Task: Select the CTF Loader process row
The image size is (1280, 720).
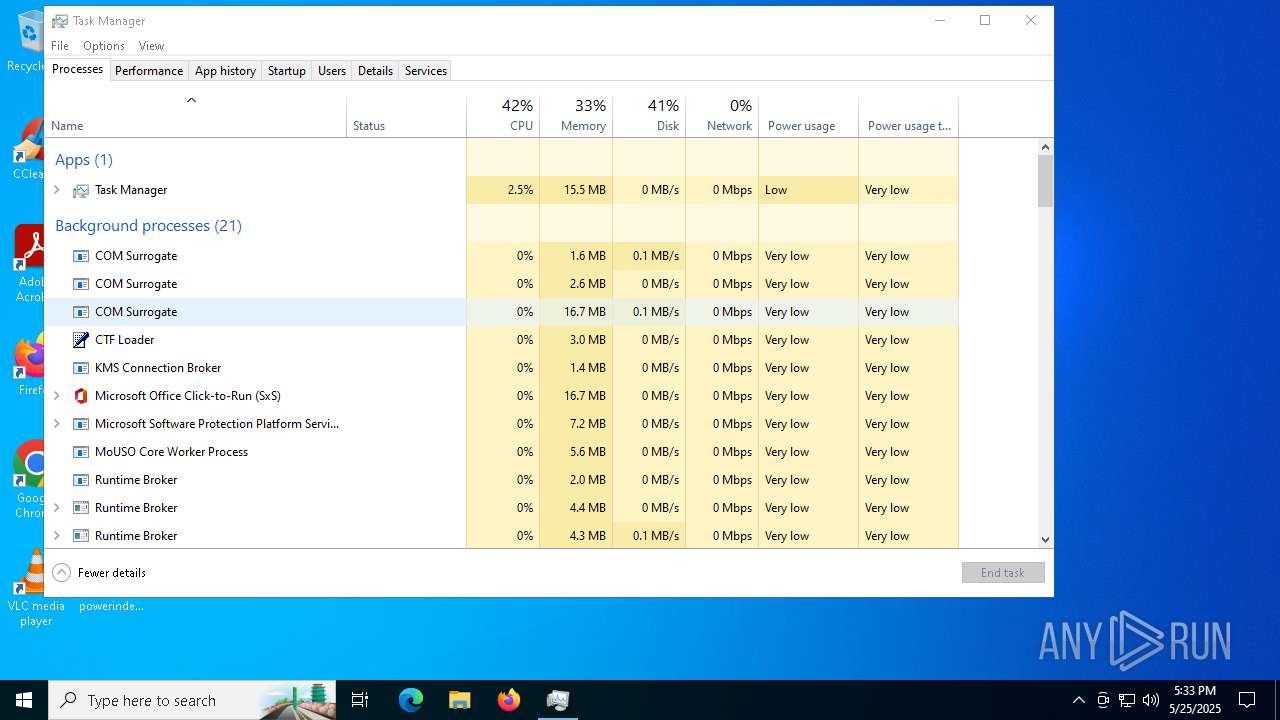Action: 502,340
